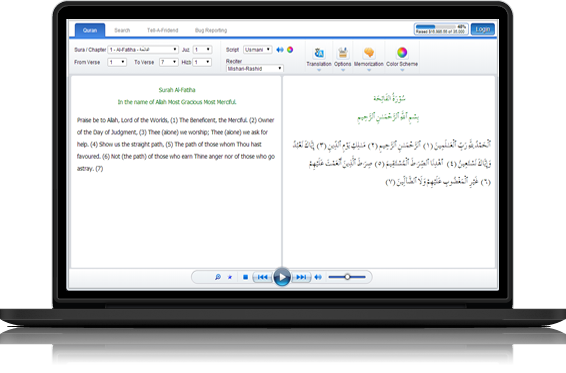Image resolution: width=566 pixels, height=373 pixels.
Task: Stop recitation with the stop button
Action: 245,277
